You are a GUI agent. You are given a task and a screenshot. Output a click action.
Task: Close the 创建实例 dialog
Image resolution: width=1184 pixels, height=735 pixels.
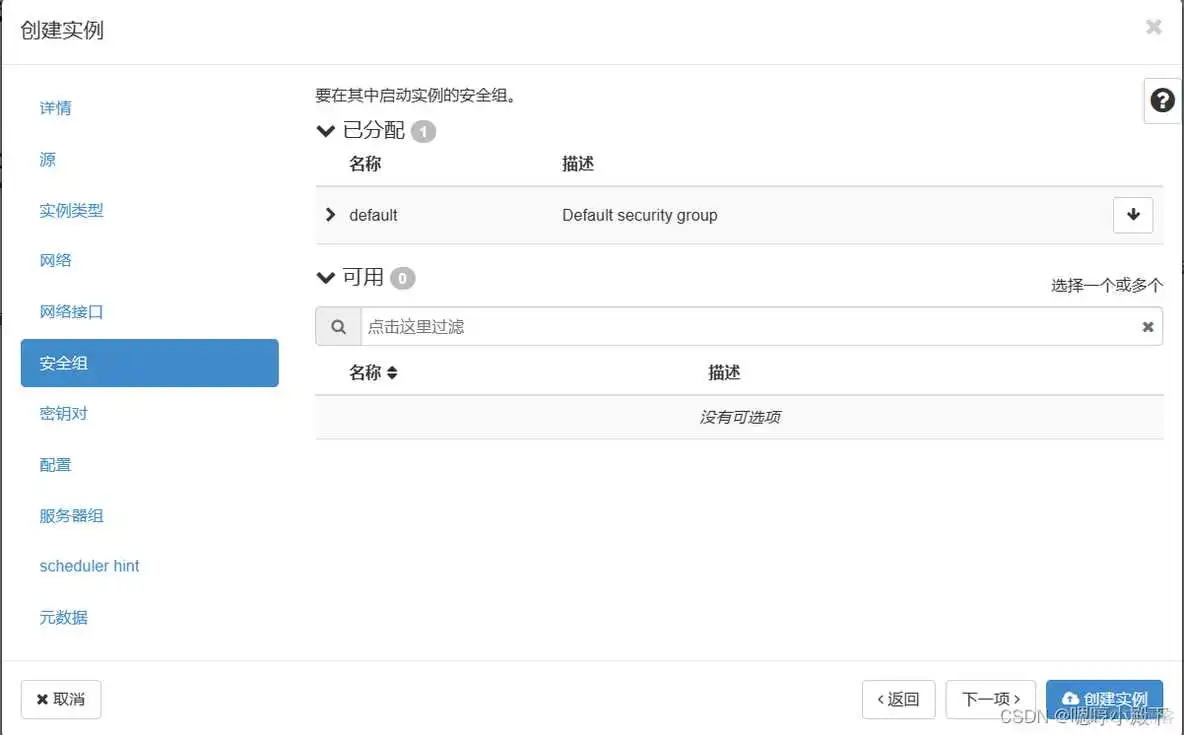1153,27
